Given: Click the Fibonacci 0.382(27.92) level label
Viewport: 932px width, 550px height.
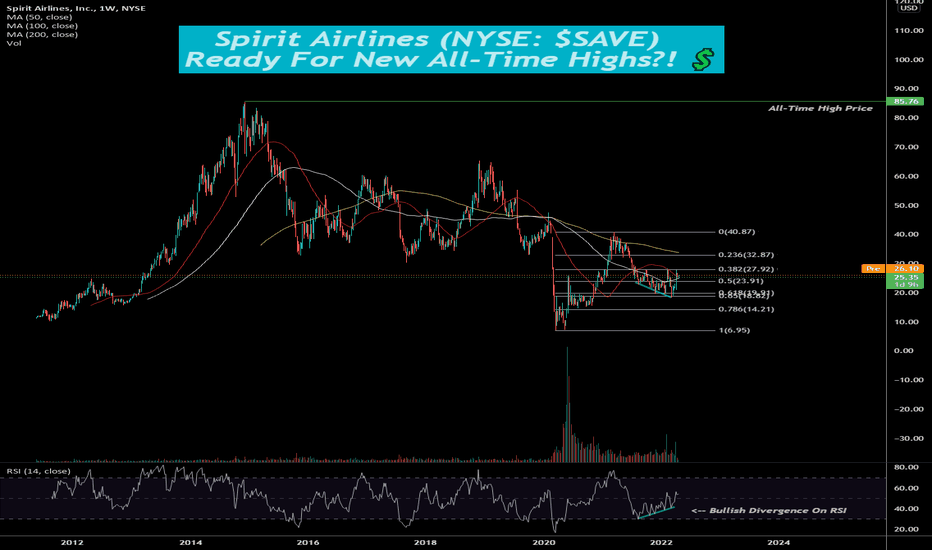Looking at the screenshot, I should (x=746, y=269).
